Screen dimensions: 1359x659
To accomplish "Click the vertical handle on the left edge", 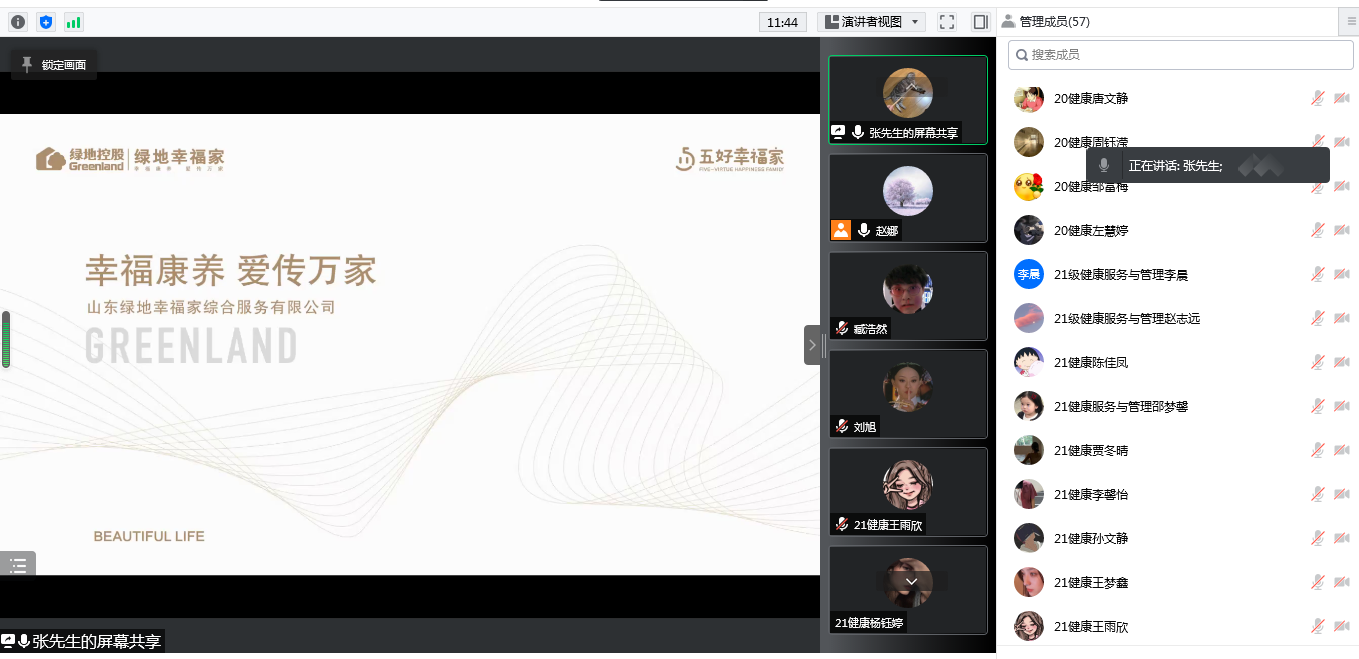I will (6, 340).
